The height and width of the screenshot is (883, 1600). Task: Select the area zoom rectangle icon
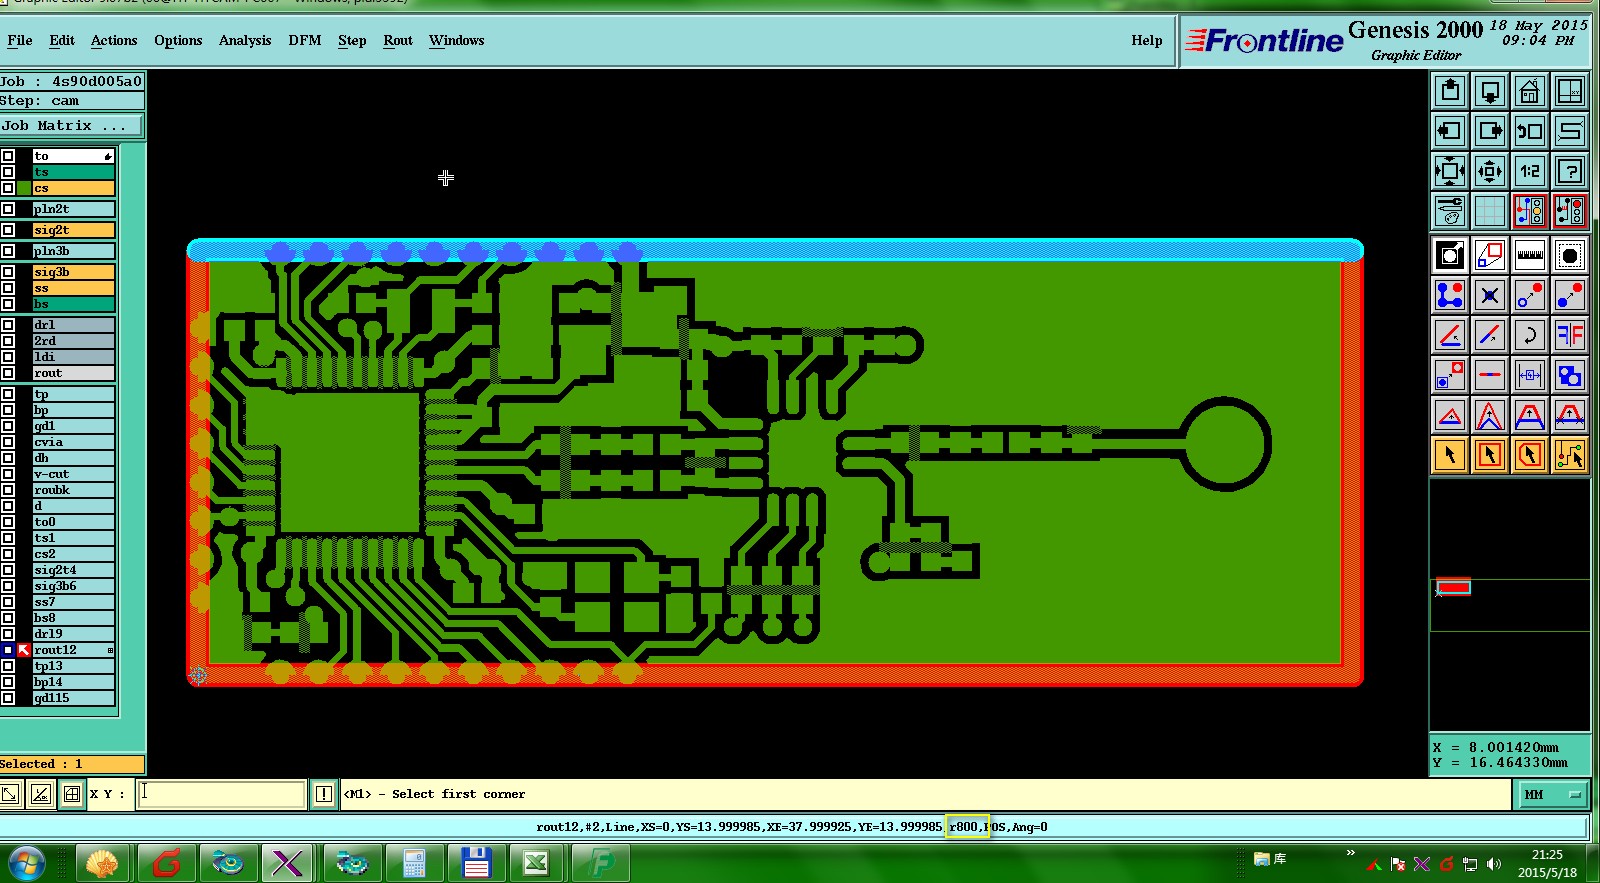tap(1490, 255)
